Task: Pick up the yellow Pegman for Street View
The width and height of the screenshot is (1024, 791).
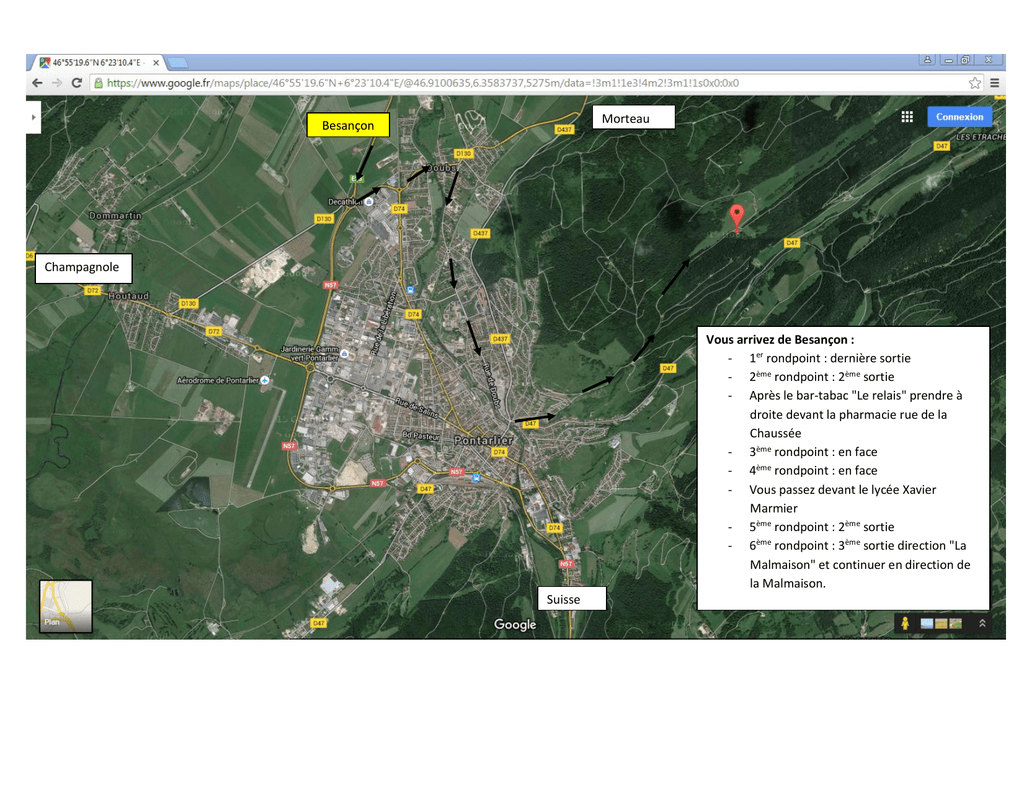Action: 905,623
